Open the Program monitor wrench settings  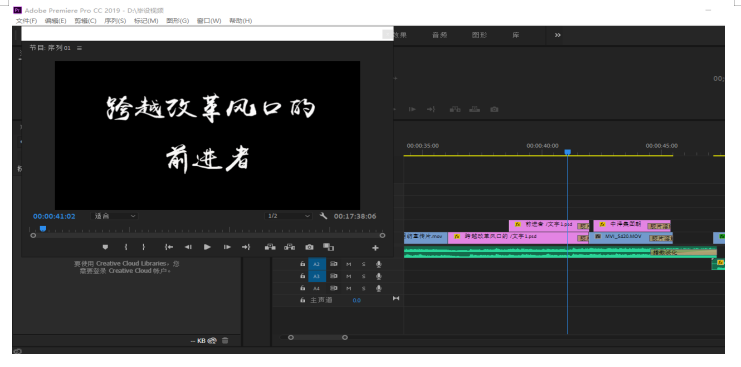click(324, 216)
